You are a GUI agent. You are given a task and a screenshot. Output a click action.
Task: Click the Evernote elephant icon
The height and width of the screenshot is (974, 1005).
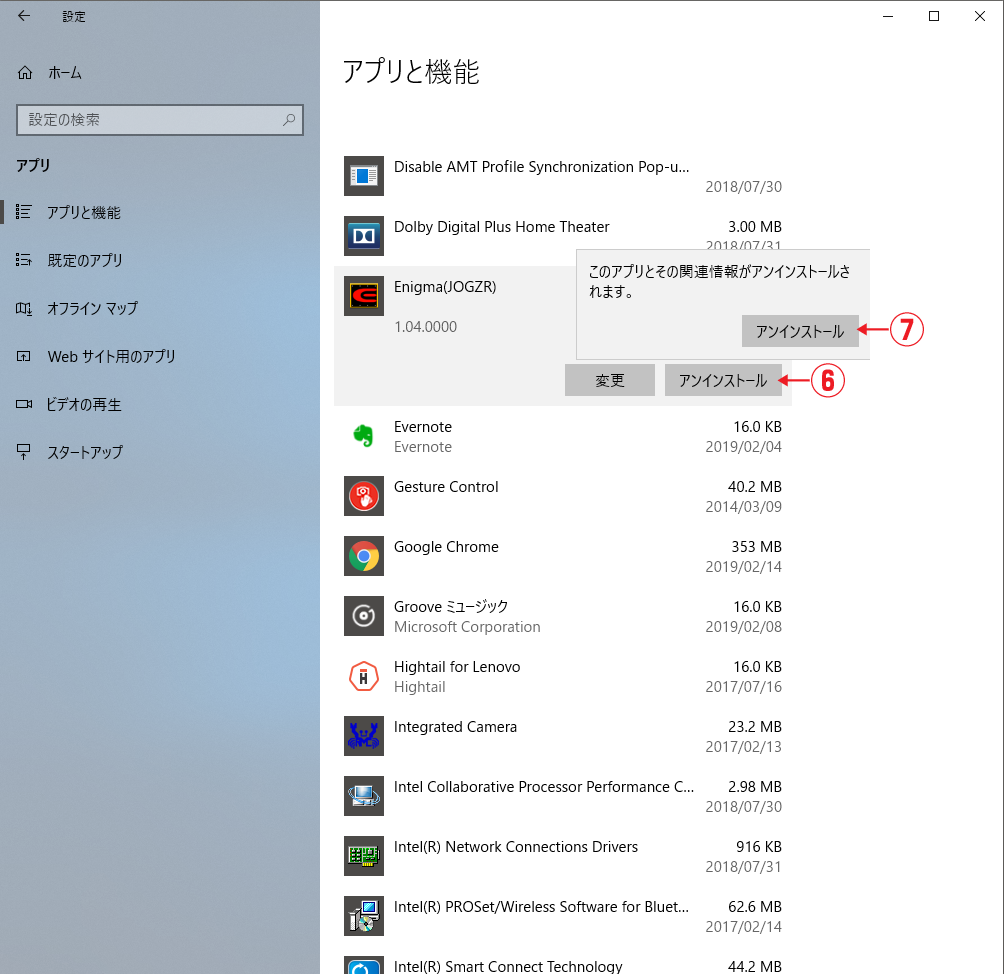click(363, 436)
